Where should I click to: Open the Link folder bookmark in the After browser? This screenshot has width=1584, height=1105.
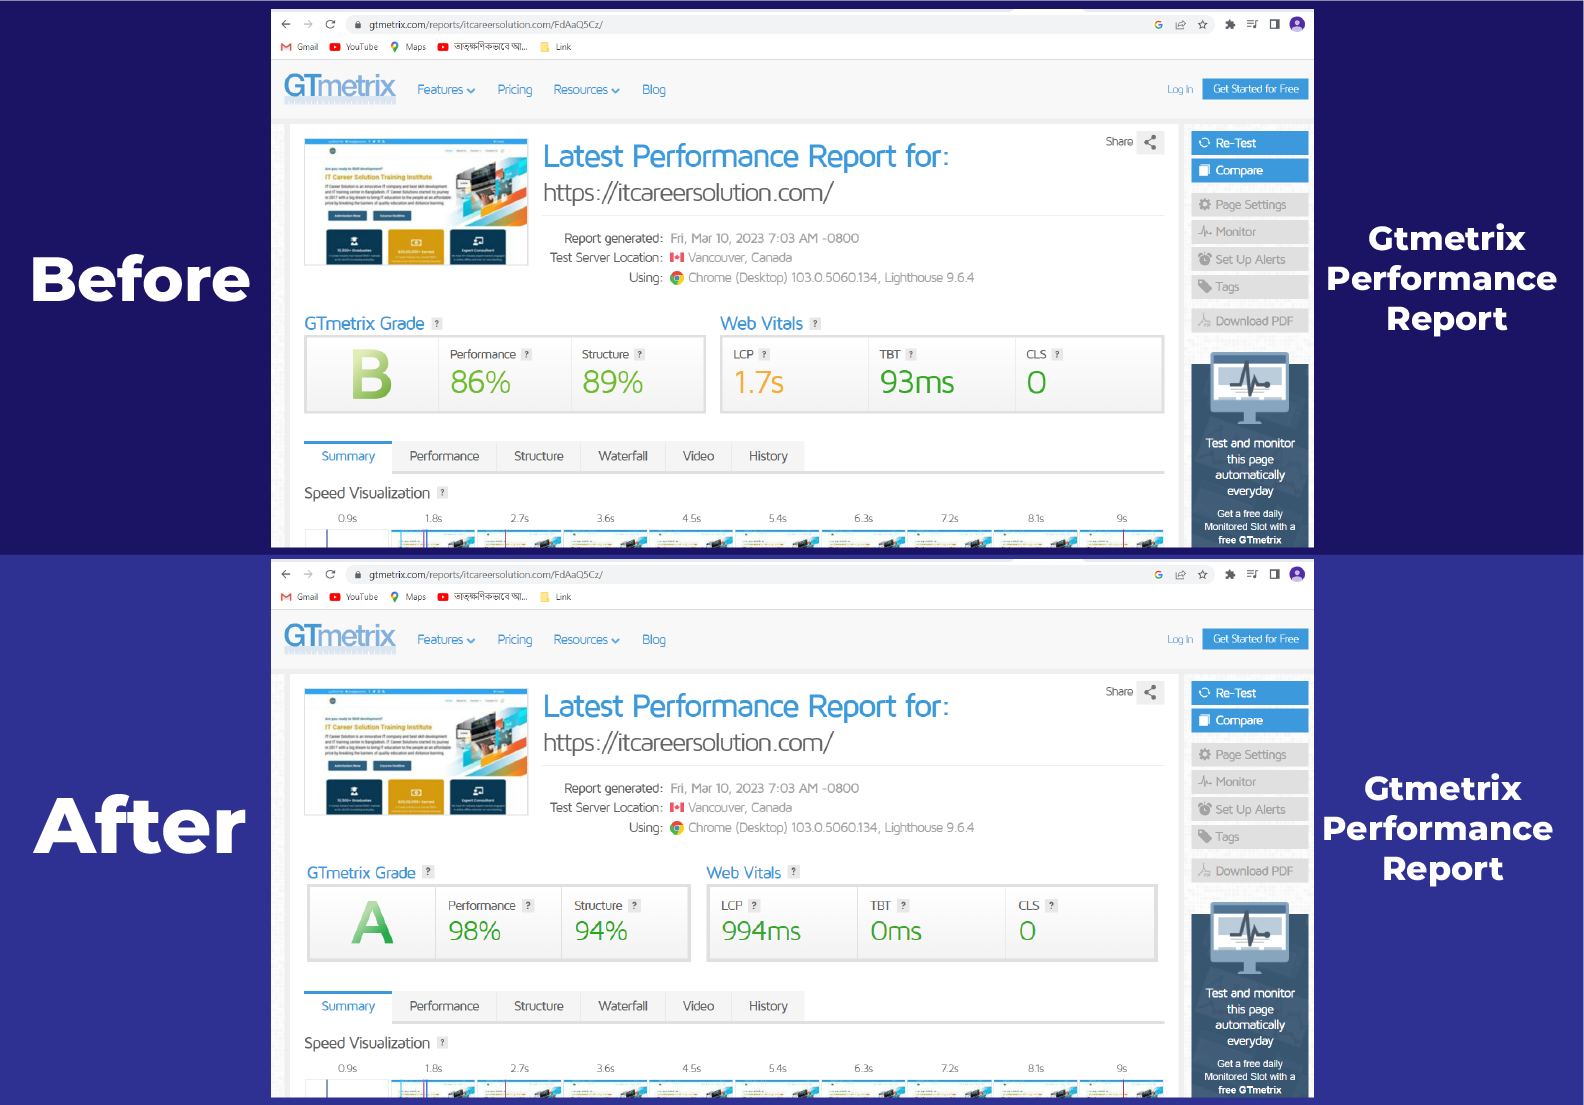coord(556,597)
